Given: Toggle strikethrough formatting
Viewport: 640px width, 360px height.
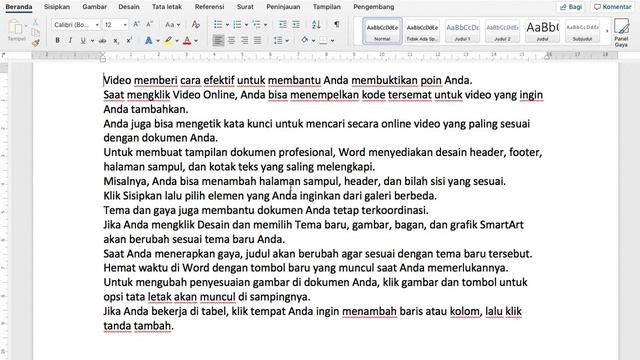Looking at the screenshot, I should [x=102, y=40].
